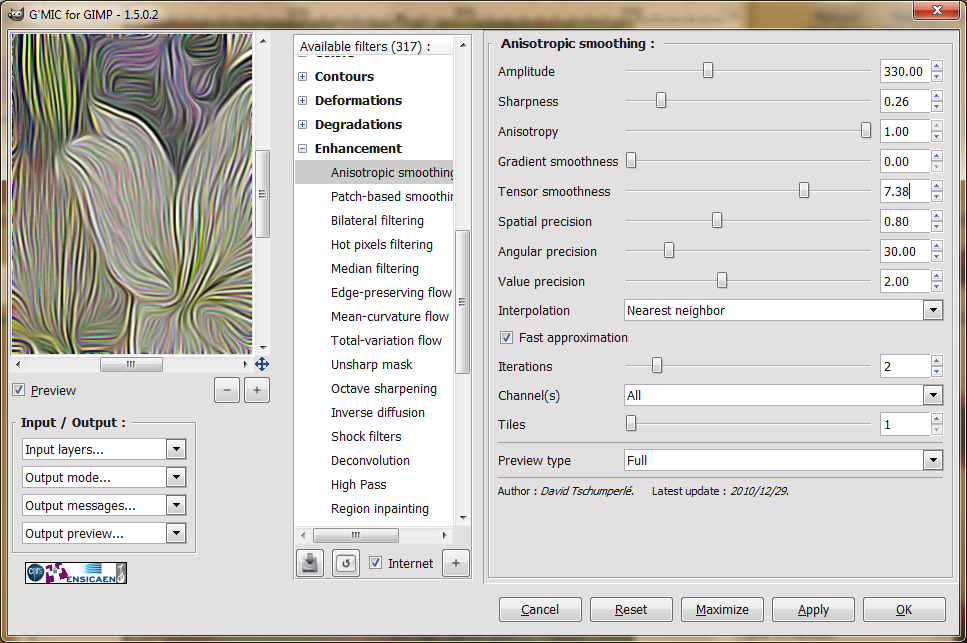The width and height of the screenshot is (967, 643).
Task: Click the add to favorites plus button
Action: [456, 563]
